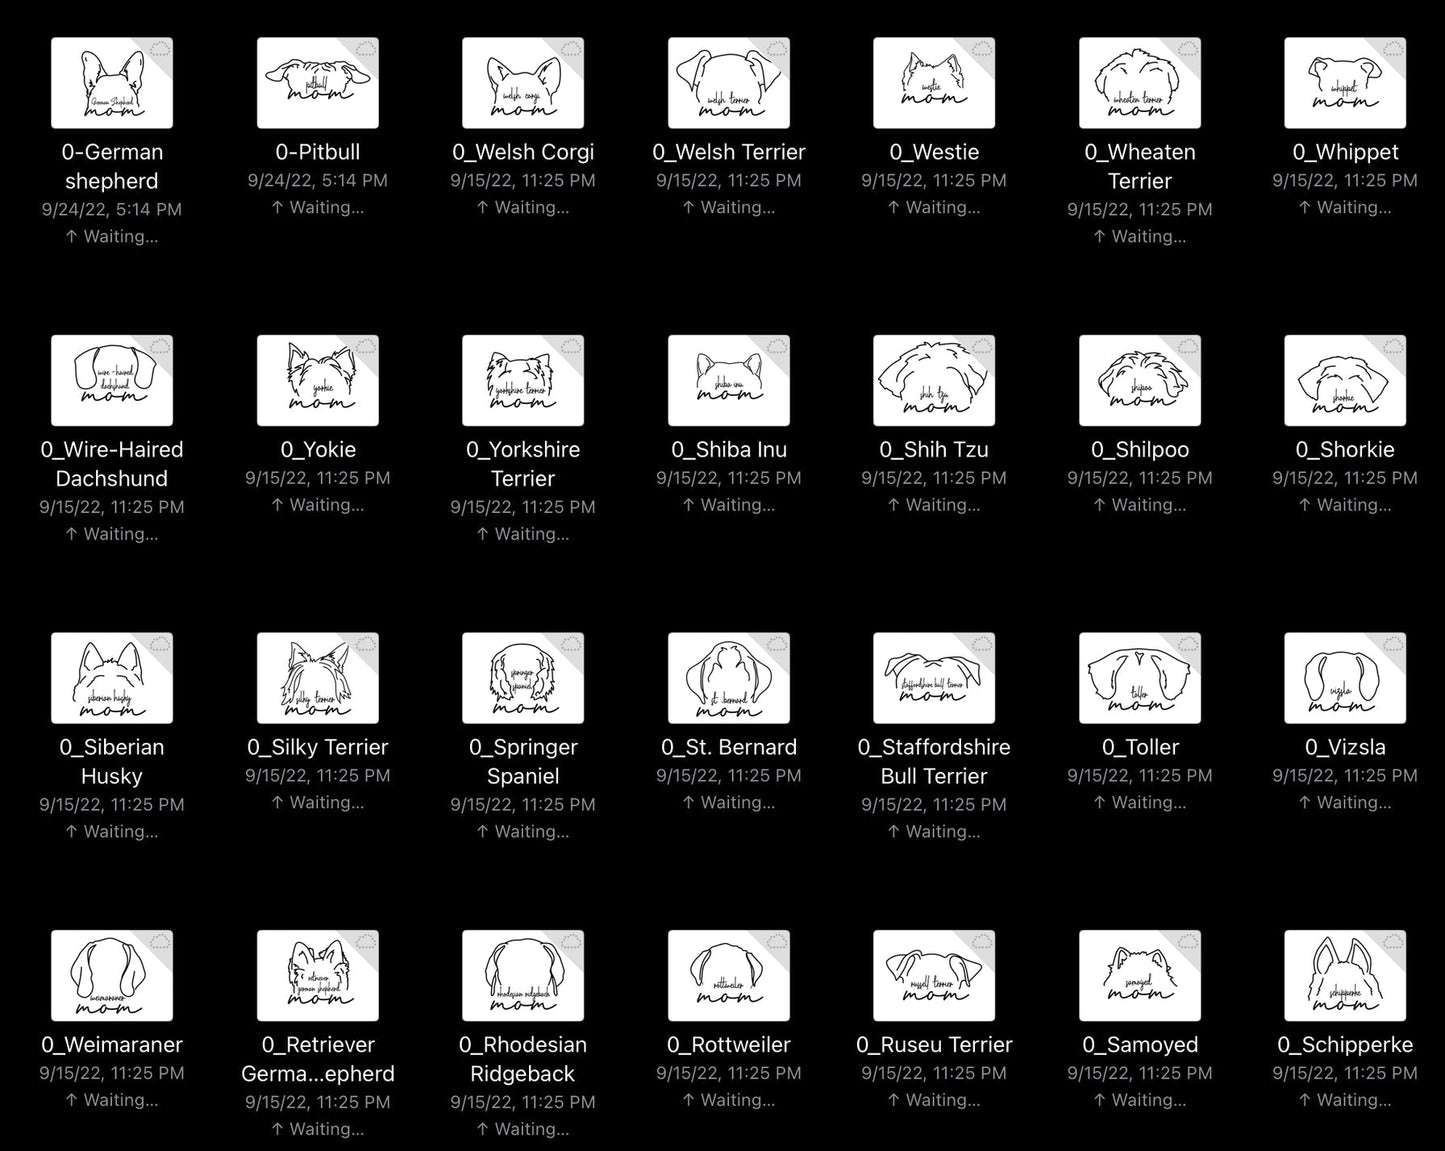Select the 0_Weimaraner file icon
Viewport: 1445px width, 1151px height.
coord(112,975)
